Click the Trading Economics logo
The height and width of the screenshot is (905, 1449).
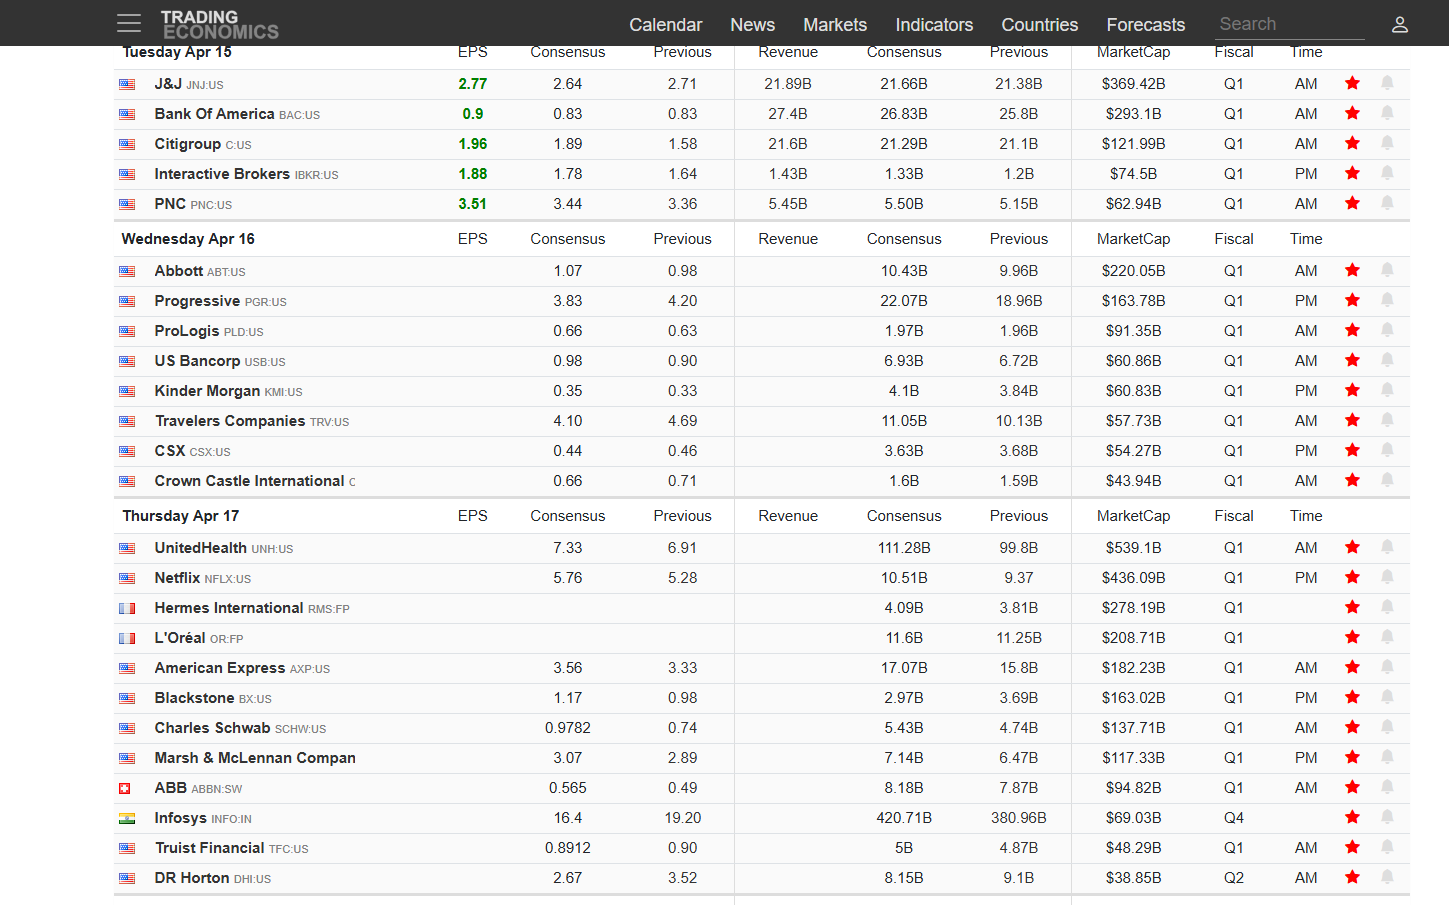219,25
